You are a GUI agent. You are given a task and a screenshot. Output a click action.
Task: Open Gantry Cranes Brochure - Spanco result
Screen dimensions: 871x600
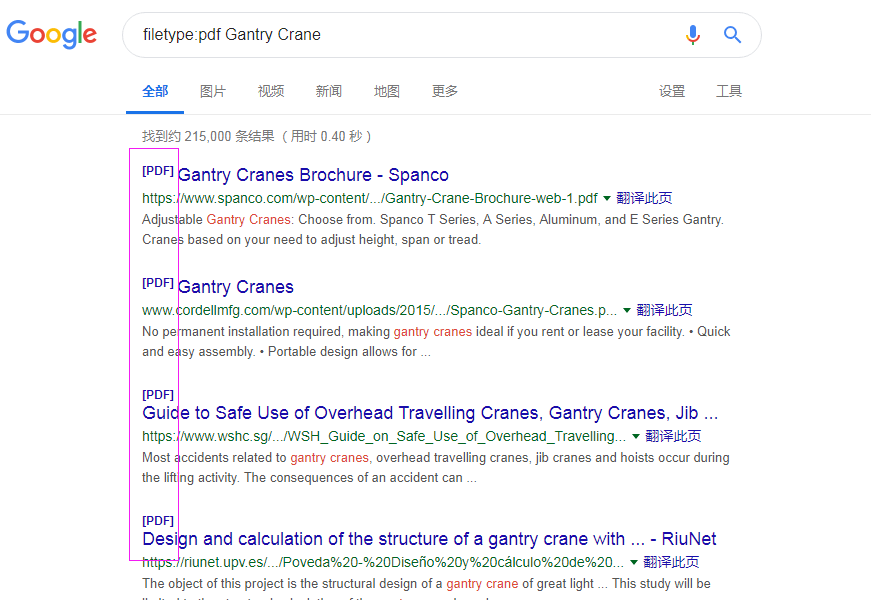point(313,175)
